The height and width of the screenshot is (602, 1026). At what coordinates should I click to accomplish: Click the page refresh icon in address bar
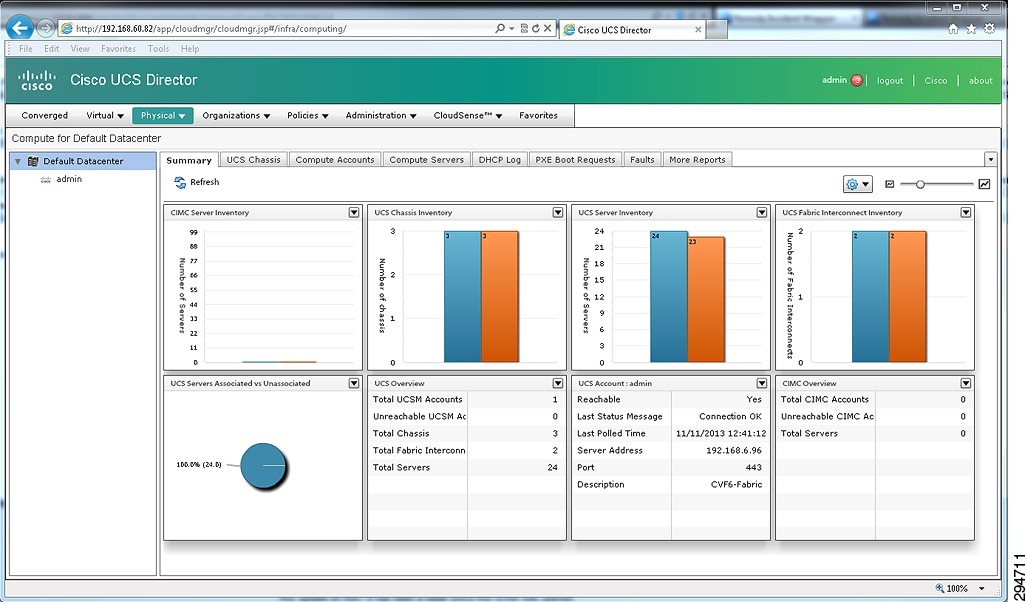536,28
